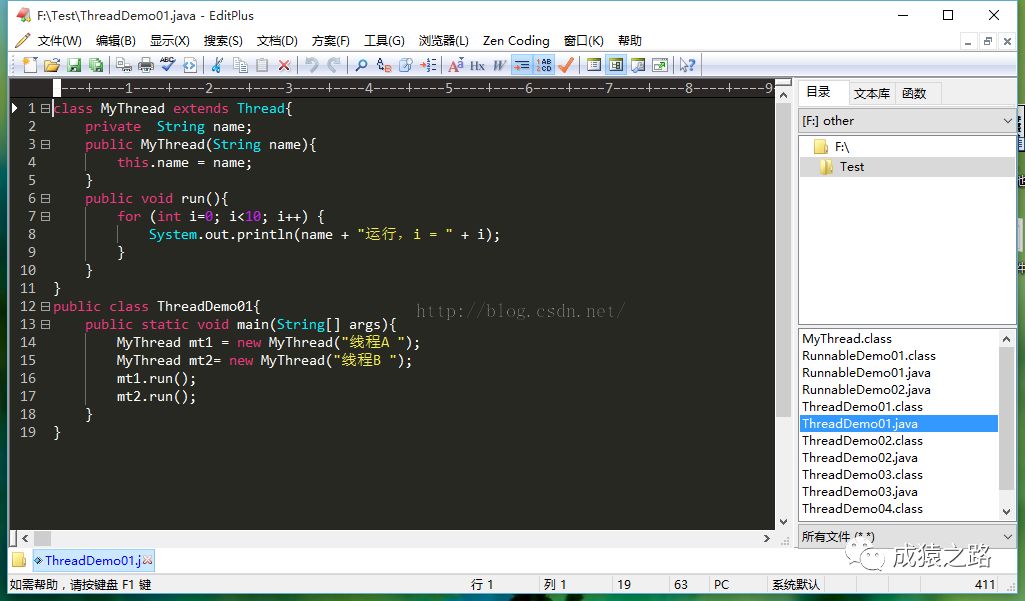Screen dimensions: 1025x601
Task: Click the file list scrollbar down arrow
Action: (1006, 511)
